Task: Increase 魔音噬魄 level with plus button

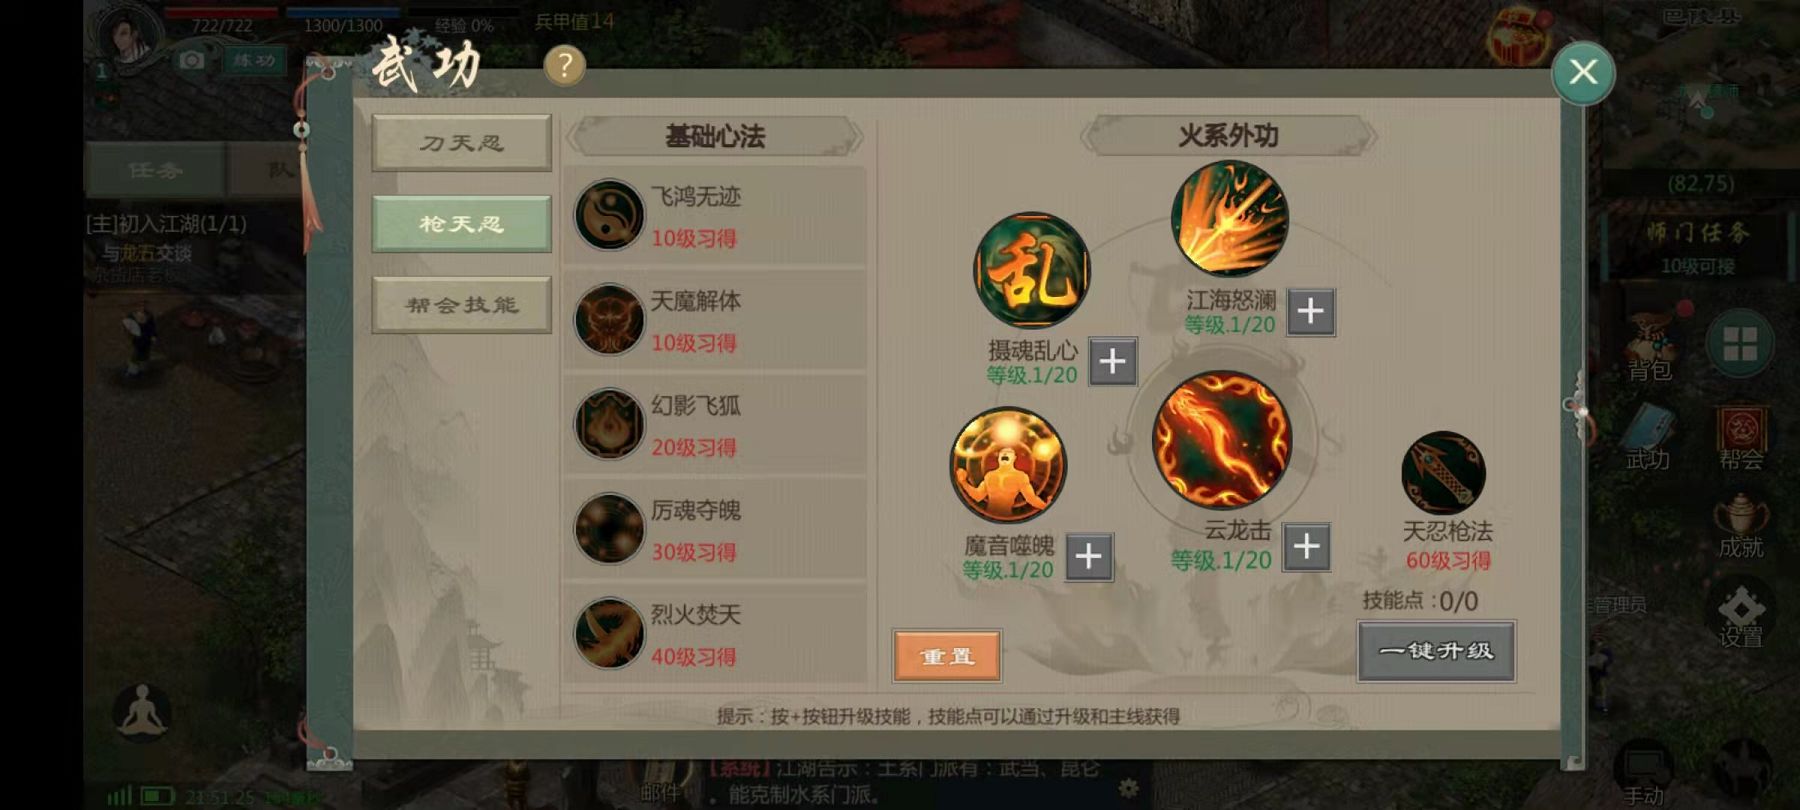Action: pyautogui.click(x=1089, y=556)
